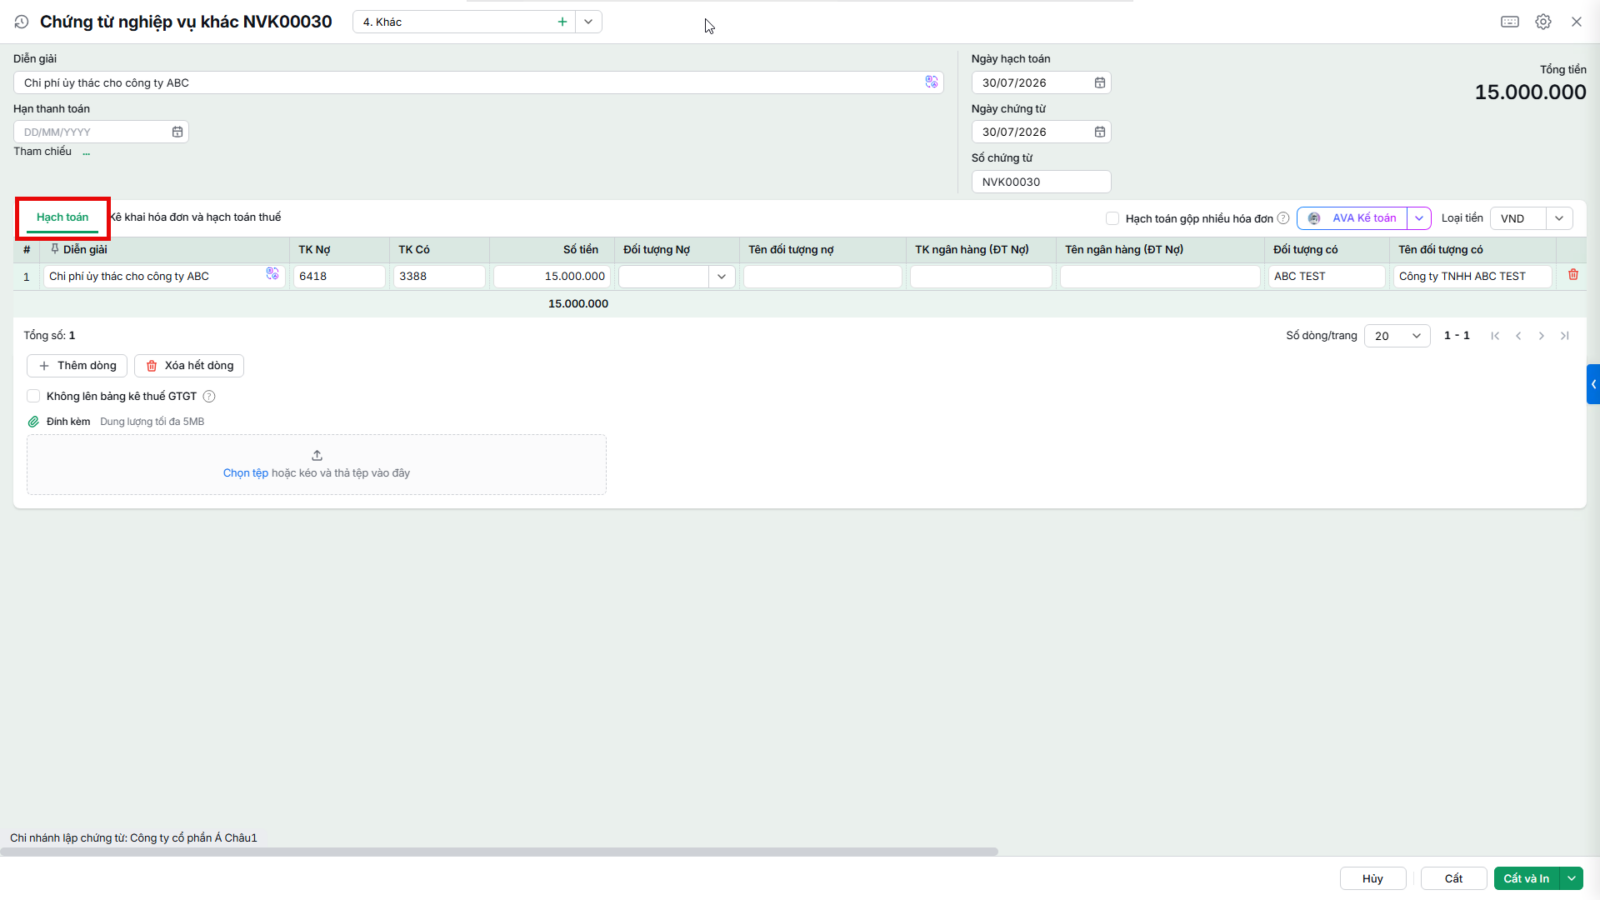Viewport: 1600px width, 900px height.
Task: Click the TK Nợ cell with 6418
Action: click(x=339, y=277)
